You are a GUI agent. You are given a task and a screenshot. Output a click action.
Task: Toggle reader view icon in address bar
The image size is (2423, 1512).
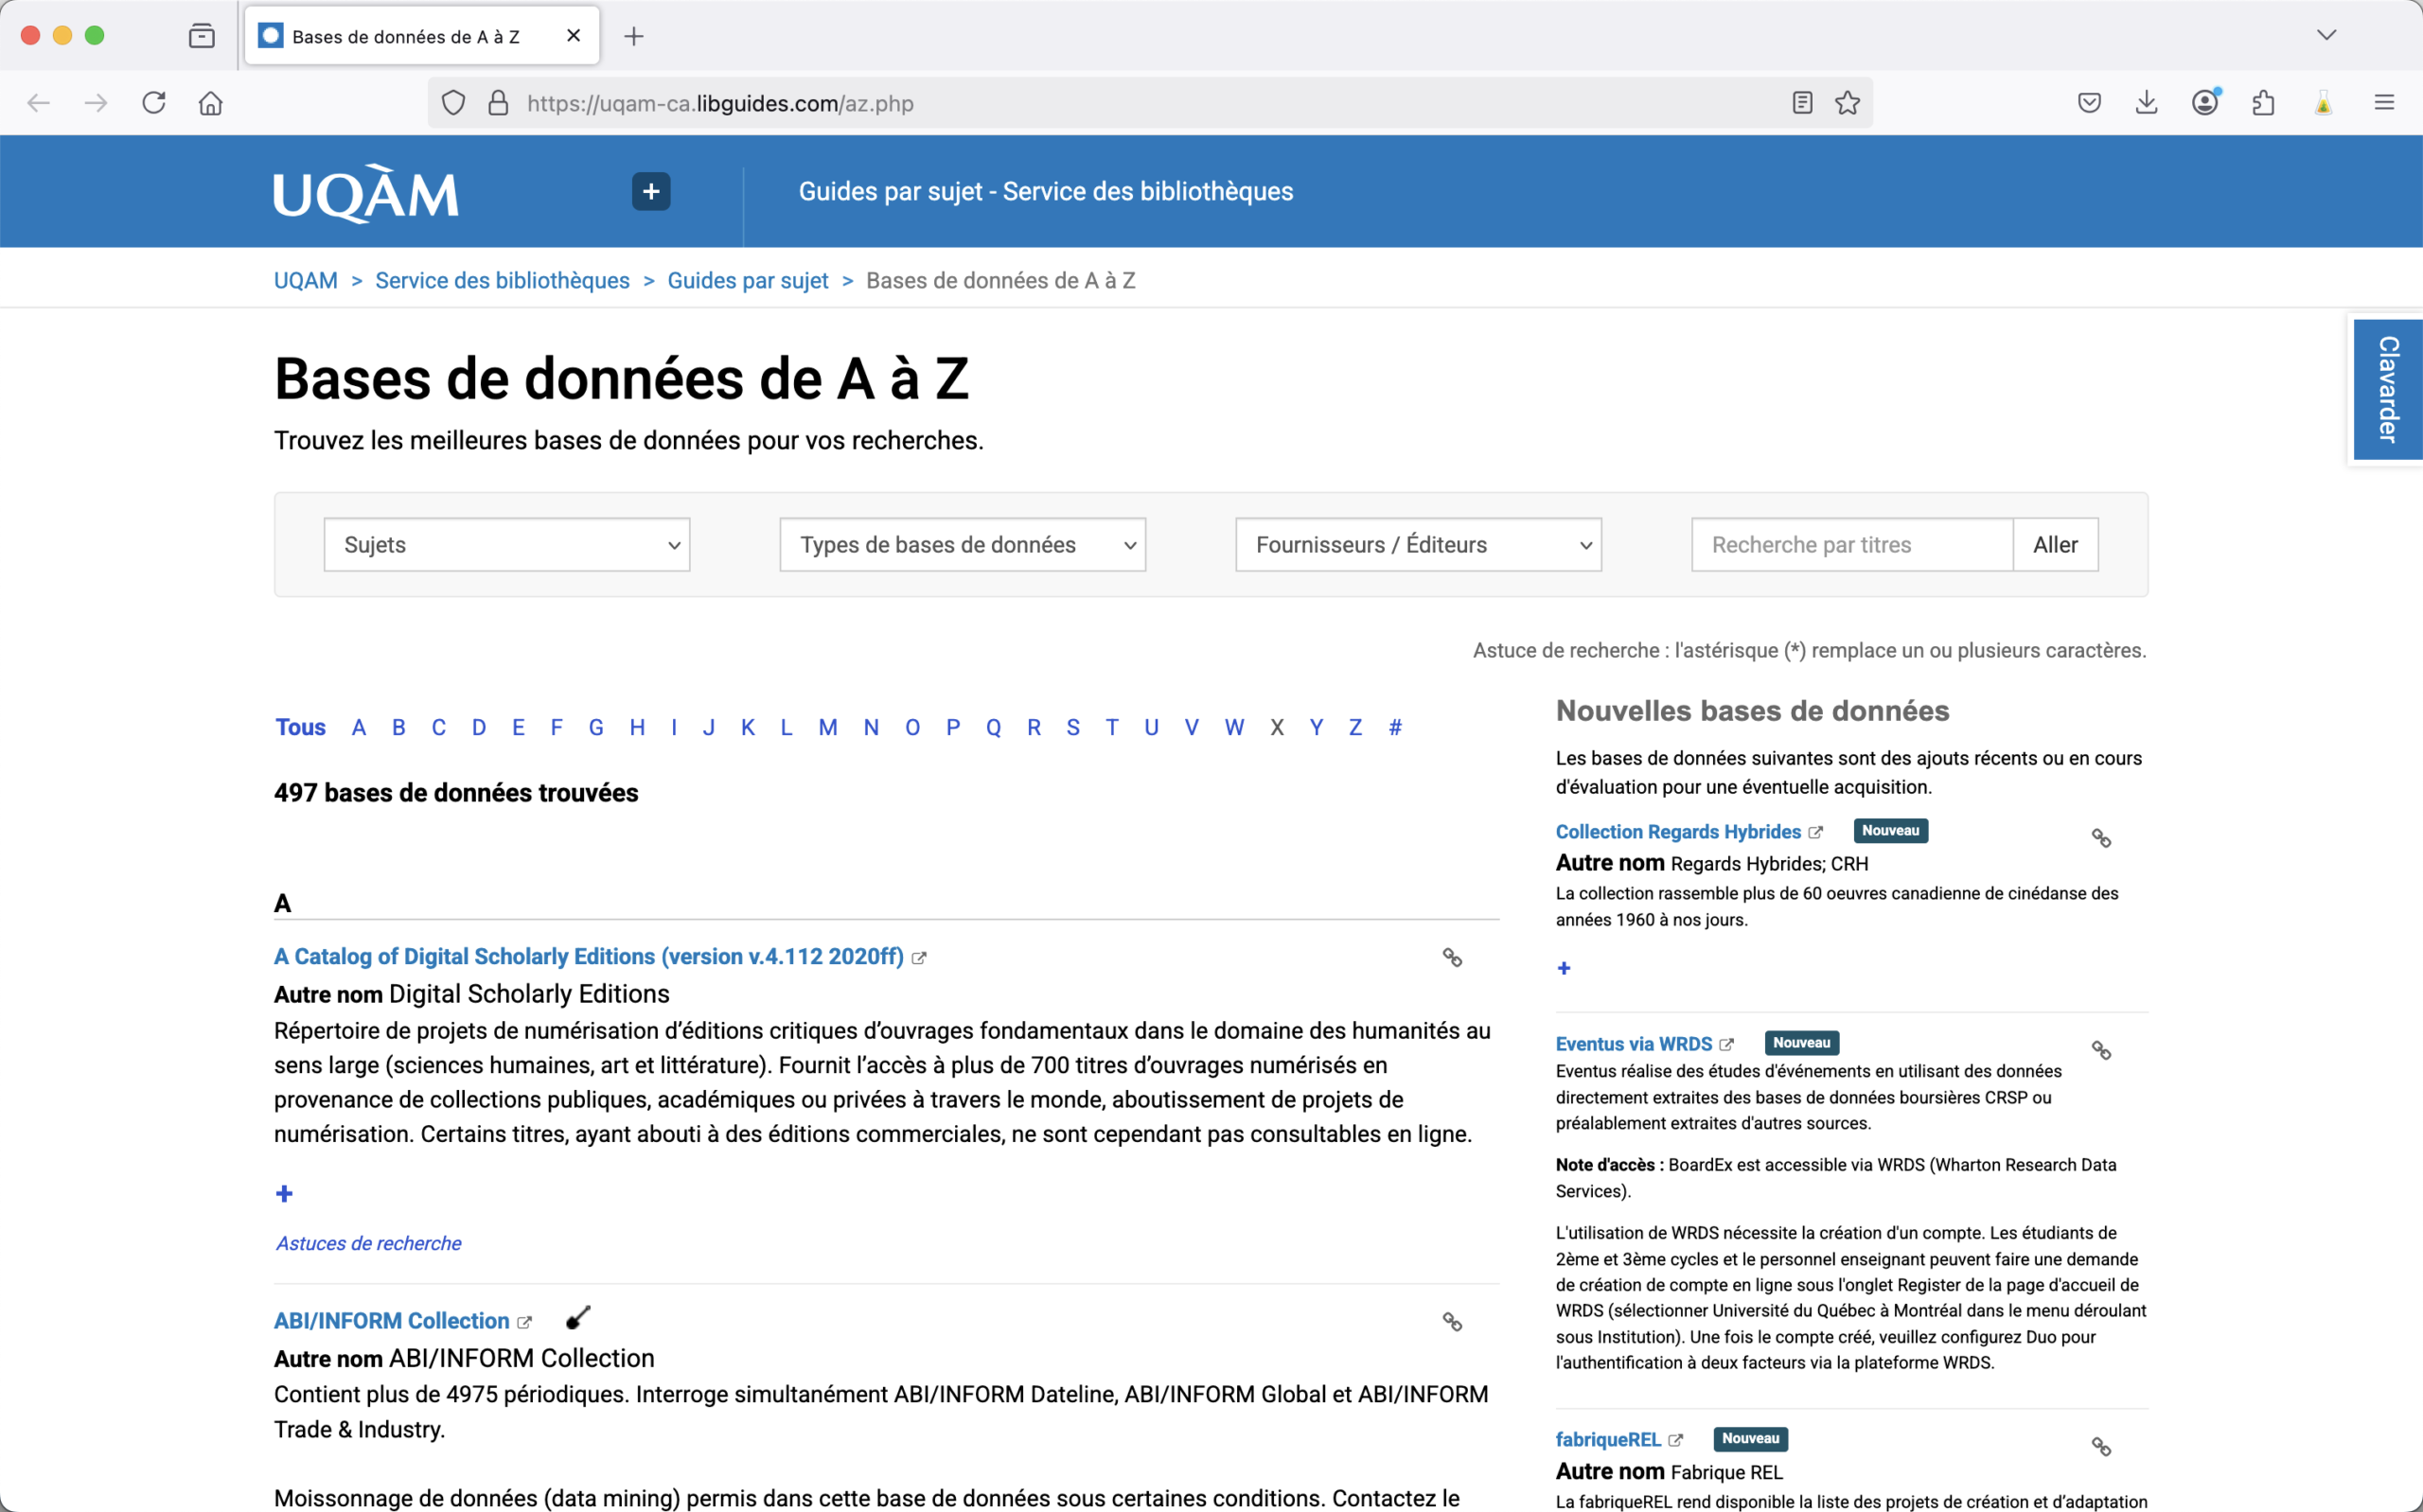pyautogui.click(x=1802, y=103)
